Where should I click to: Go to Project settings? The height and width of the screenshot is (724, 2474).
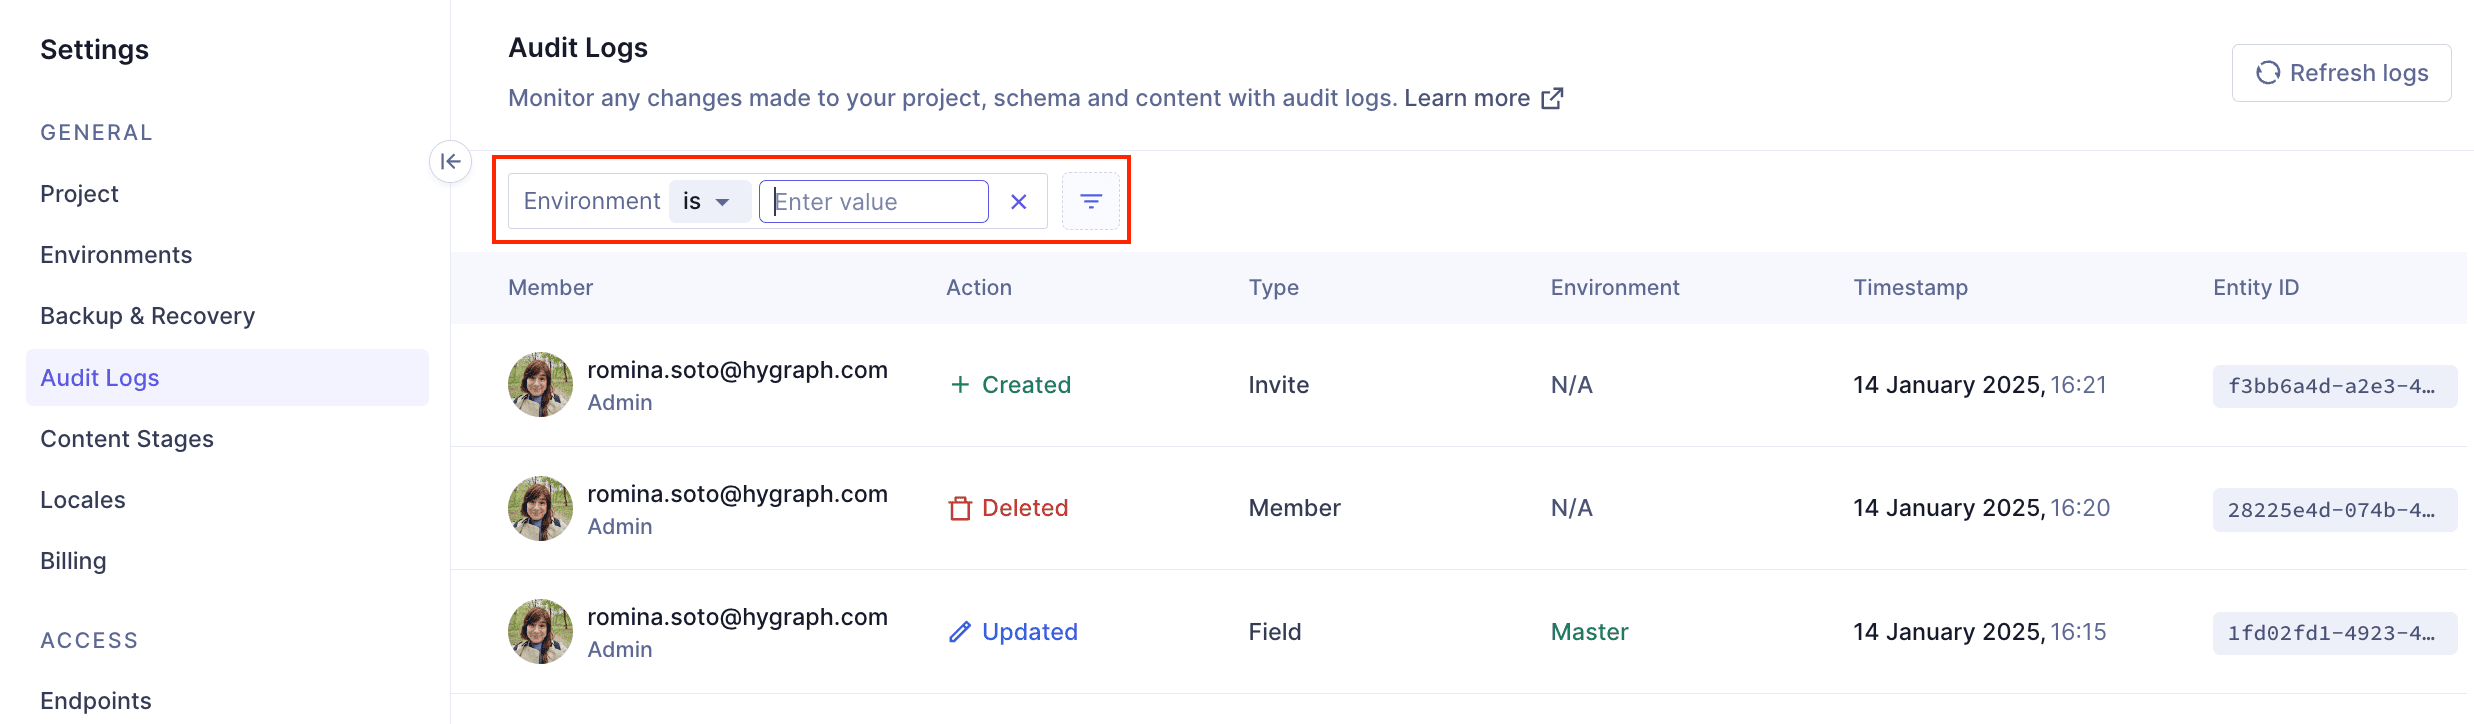(x=79, y=194)
